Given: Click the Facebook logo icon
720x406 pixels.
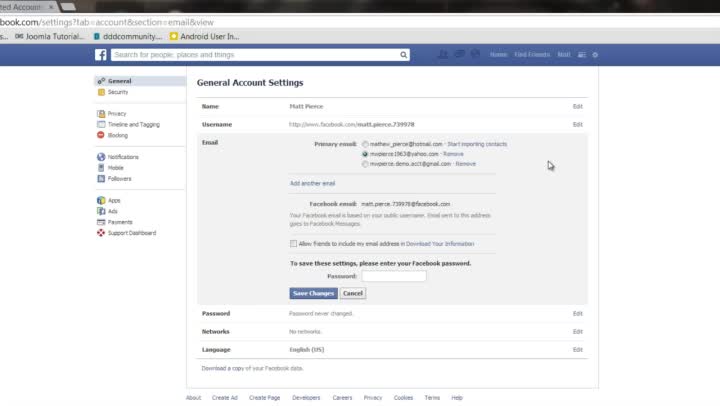Looking at the screenshot, I should [101, 55].
